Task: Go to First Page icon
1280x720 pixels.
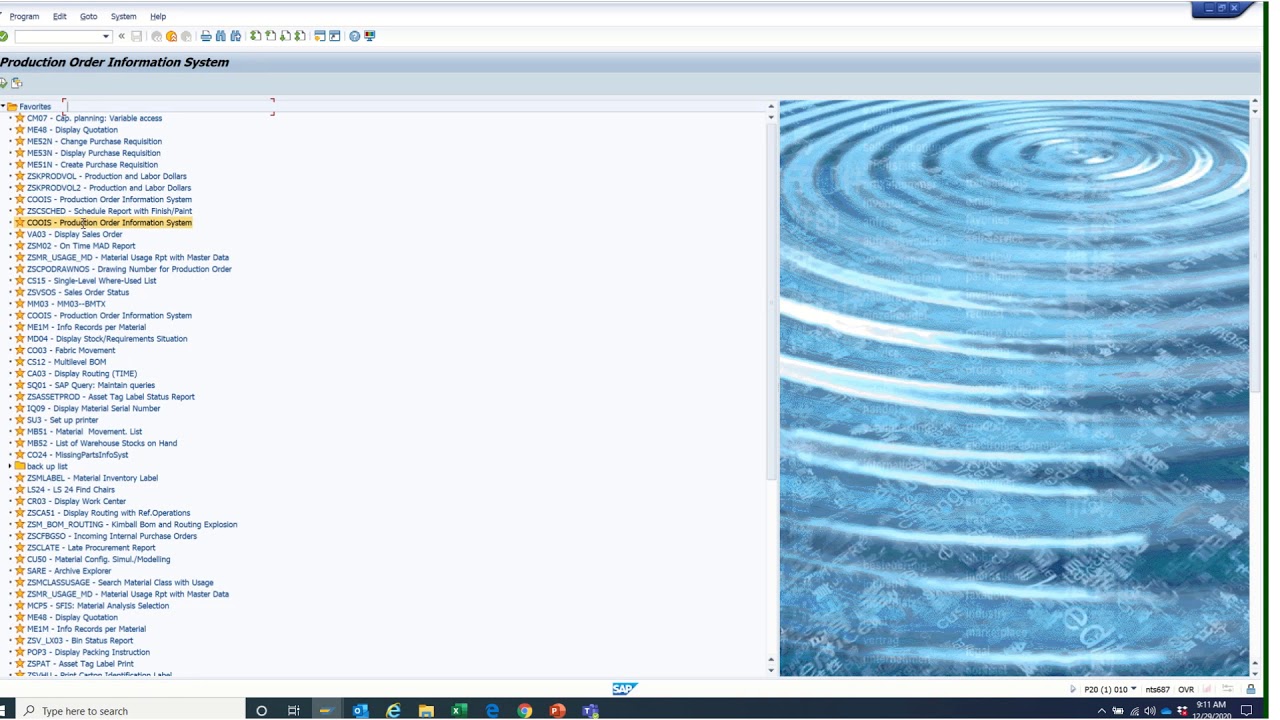Action: click(256, 36)
